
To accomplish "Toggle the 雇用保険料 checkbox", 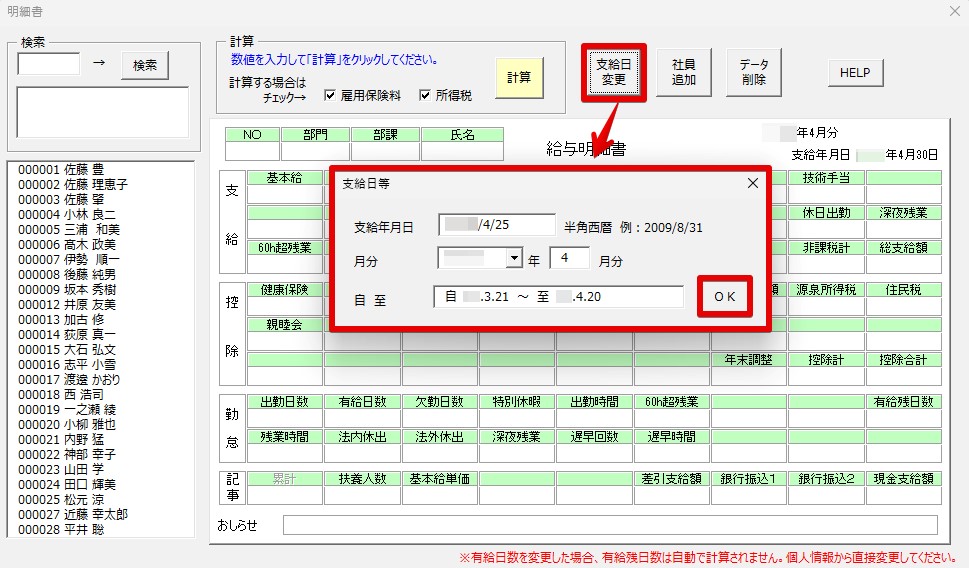I will tap(331, 96).
